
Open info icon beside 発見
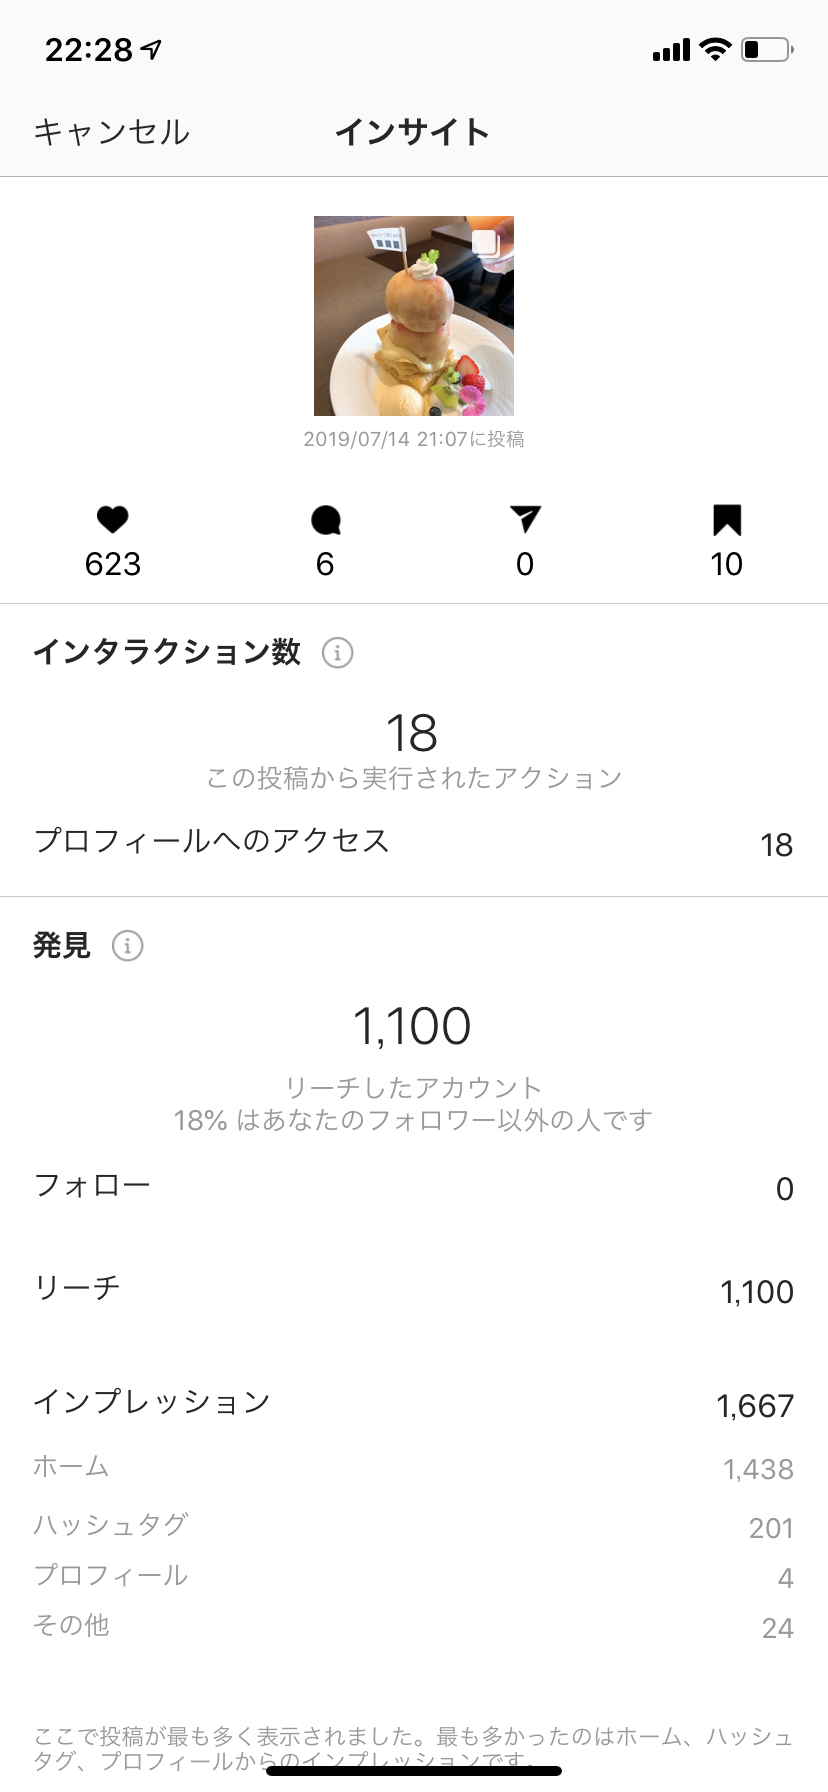pyautogui.click(x=127, y=945)
